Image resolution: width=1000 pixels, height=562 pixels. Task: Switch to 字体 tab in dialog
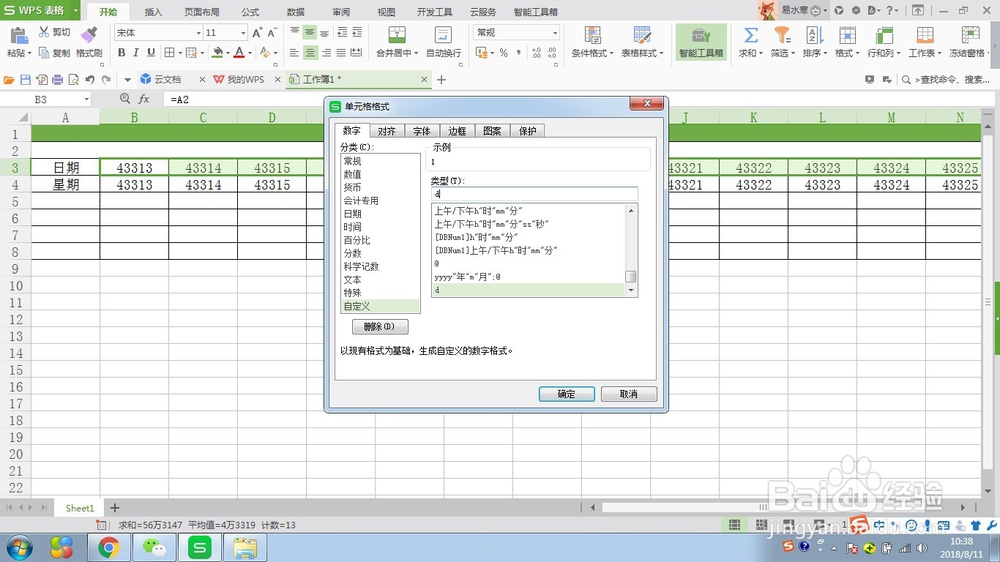pos(422,131)
